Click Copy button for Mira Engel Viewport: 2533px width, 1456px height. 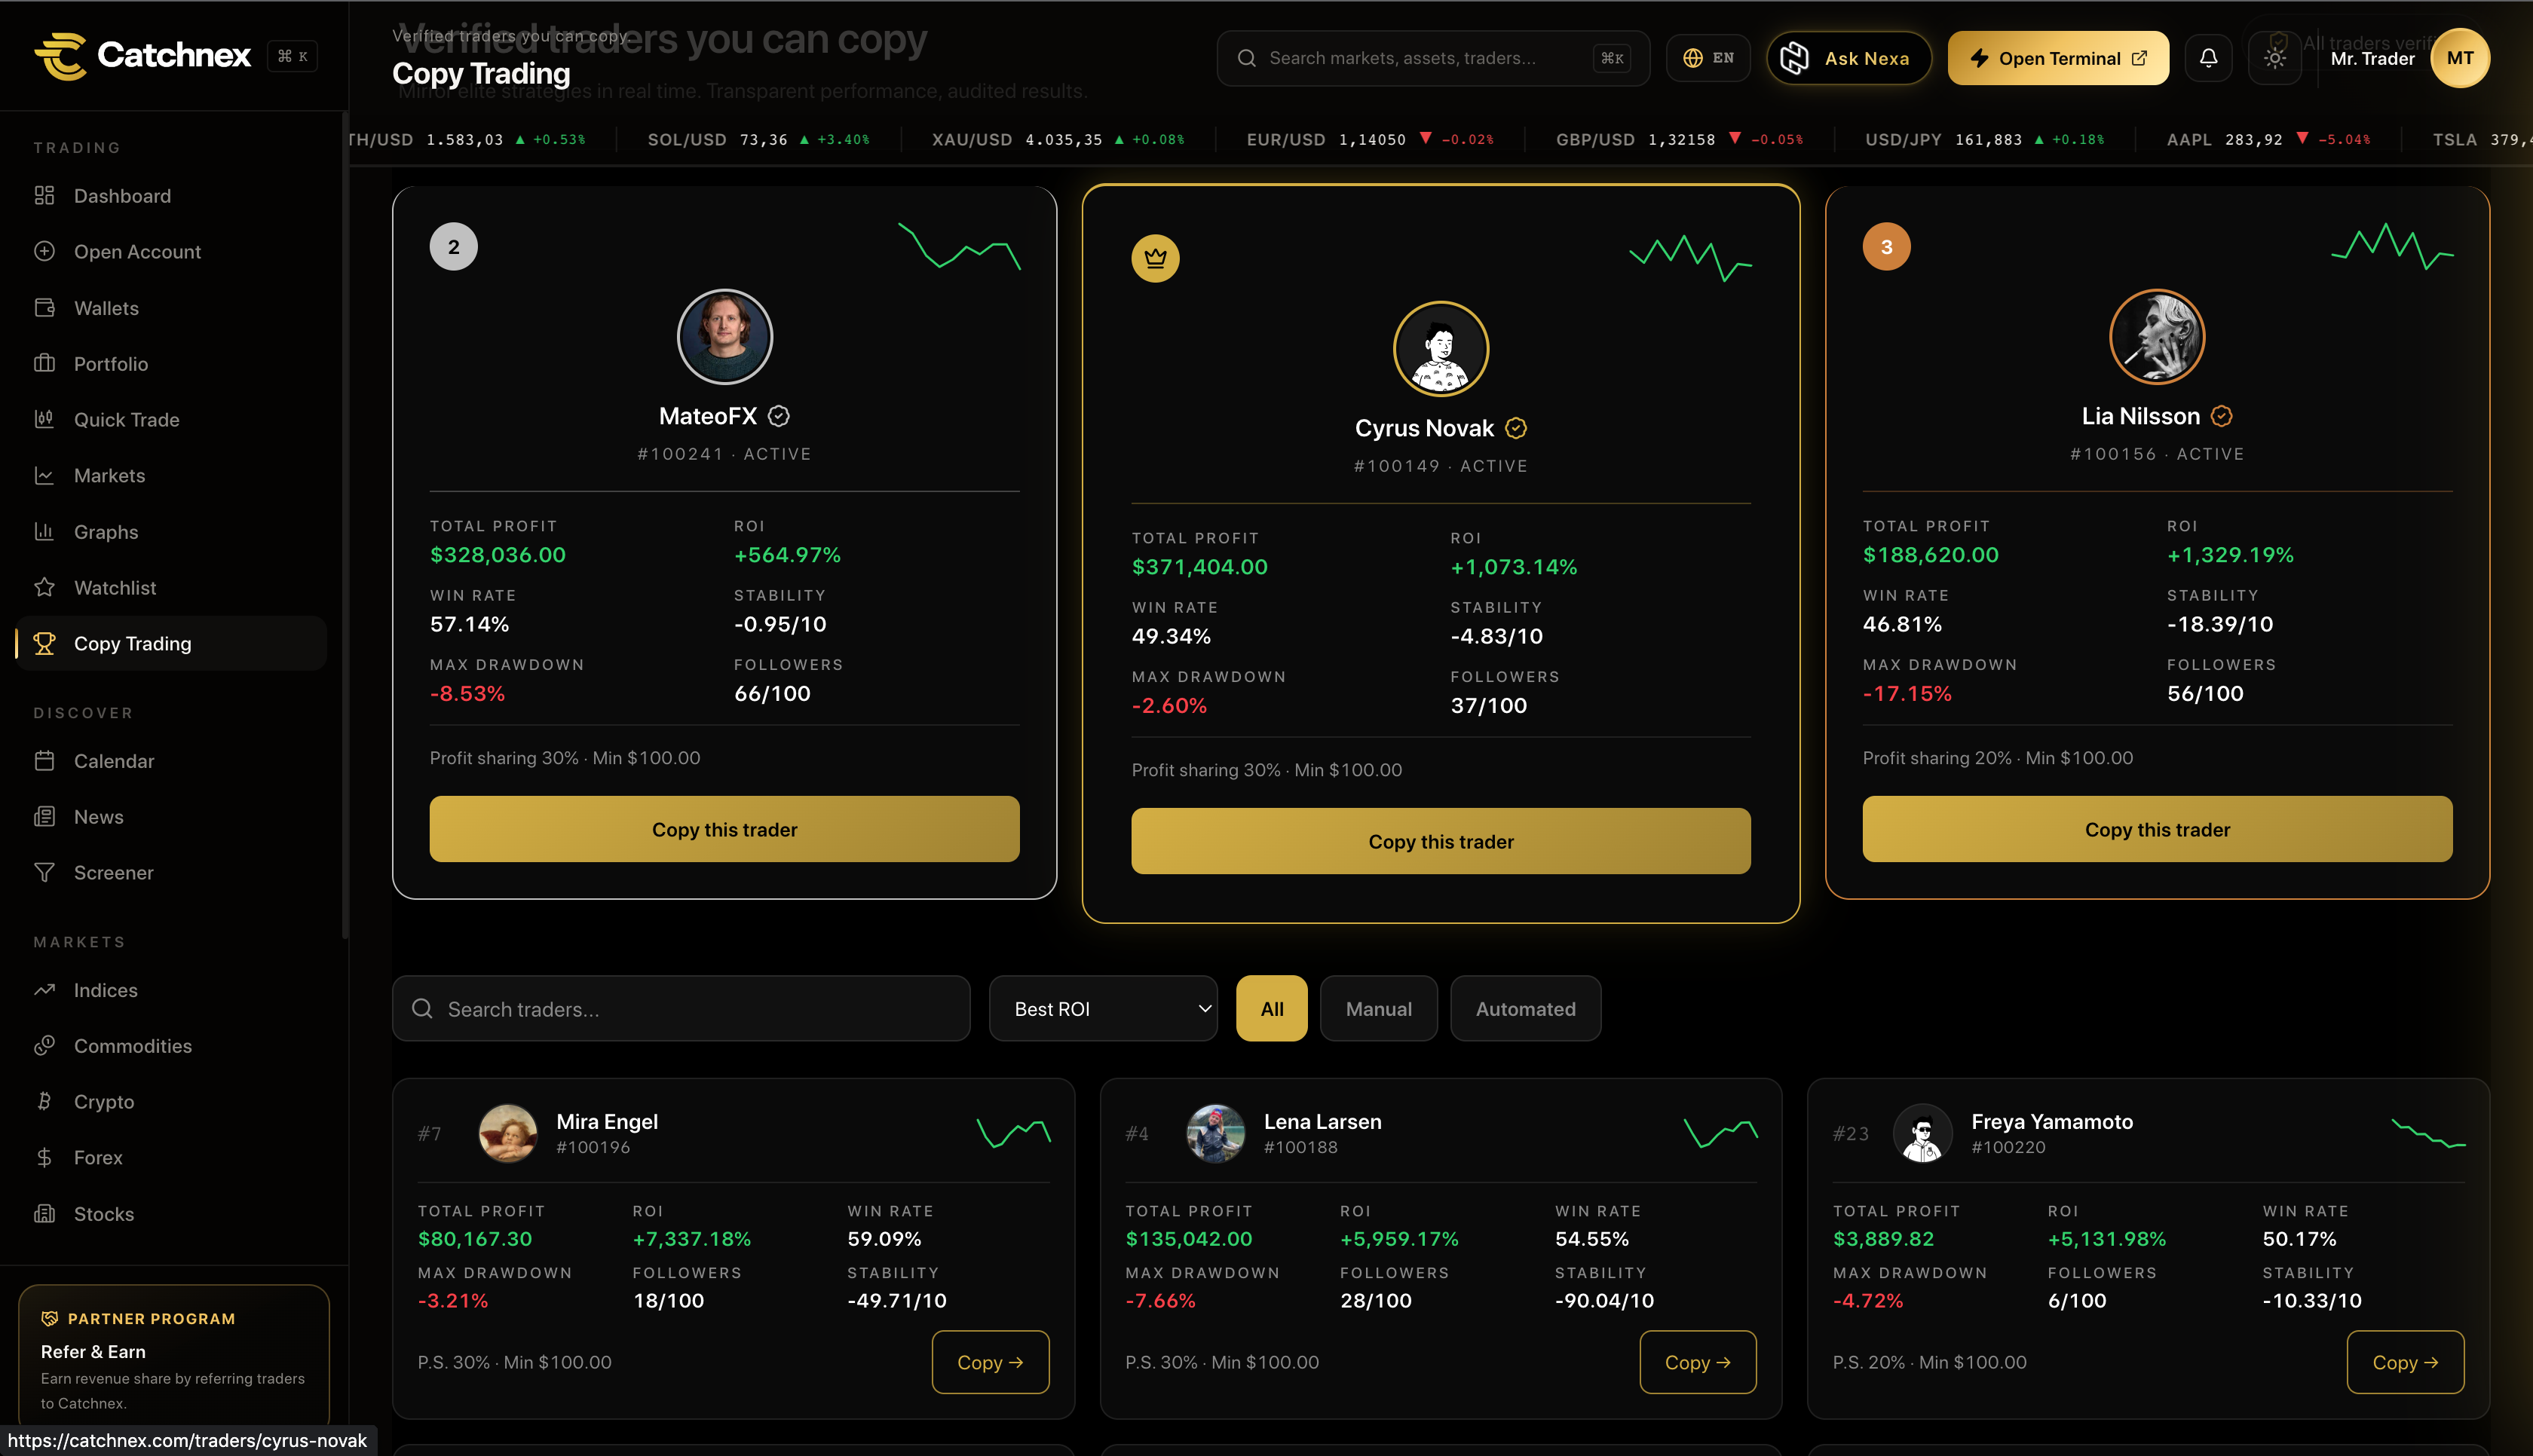tap(990, 1362)
